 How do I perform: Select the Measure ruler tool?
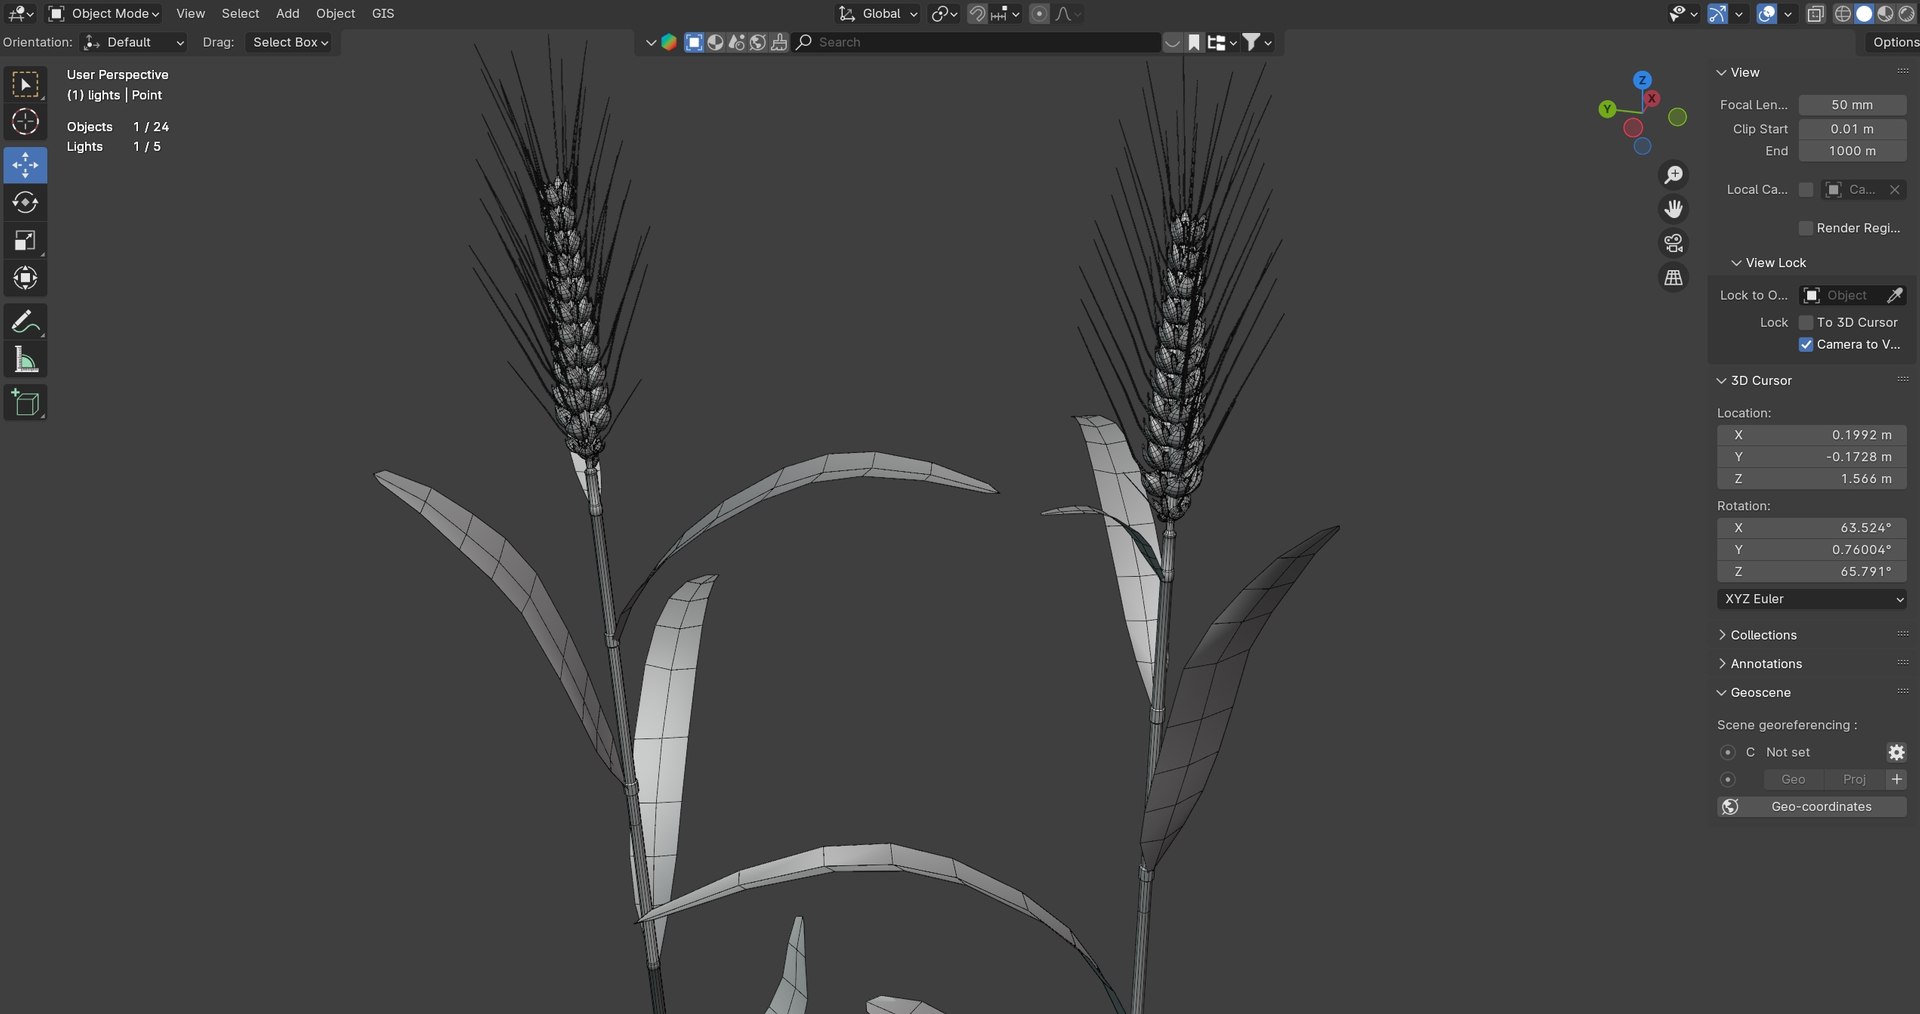point(25,360)
